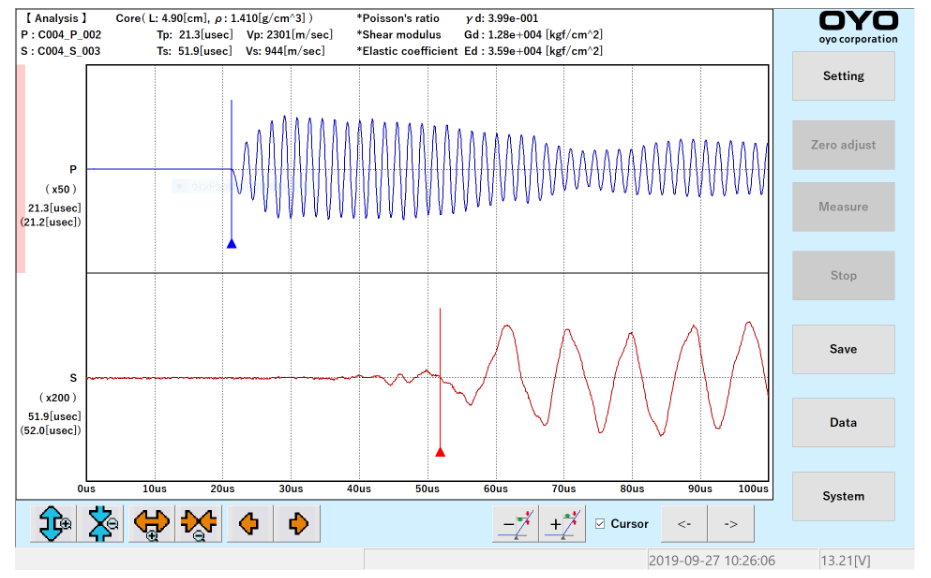Open the Data menu

pos(843,423)
